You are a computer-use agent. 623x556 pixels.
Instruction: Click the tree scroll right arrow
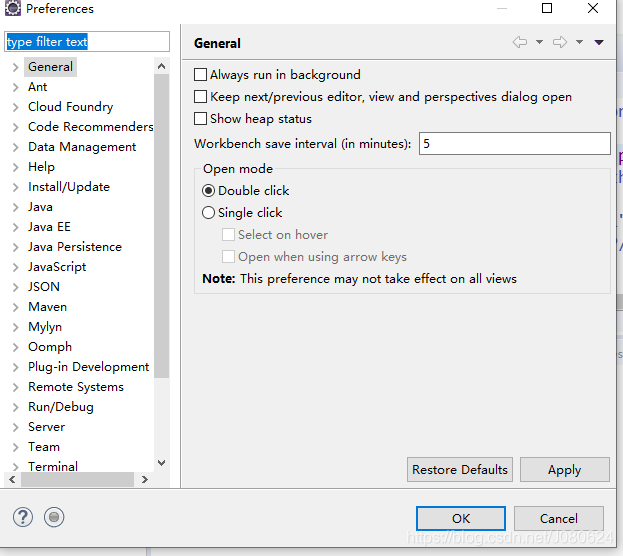point(145,479)
